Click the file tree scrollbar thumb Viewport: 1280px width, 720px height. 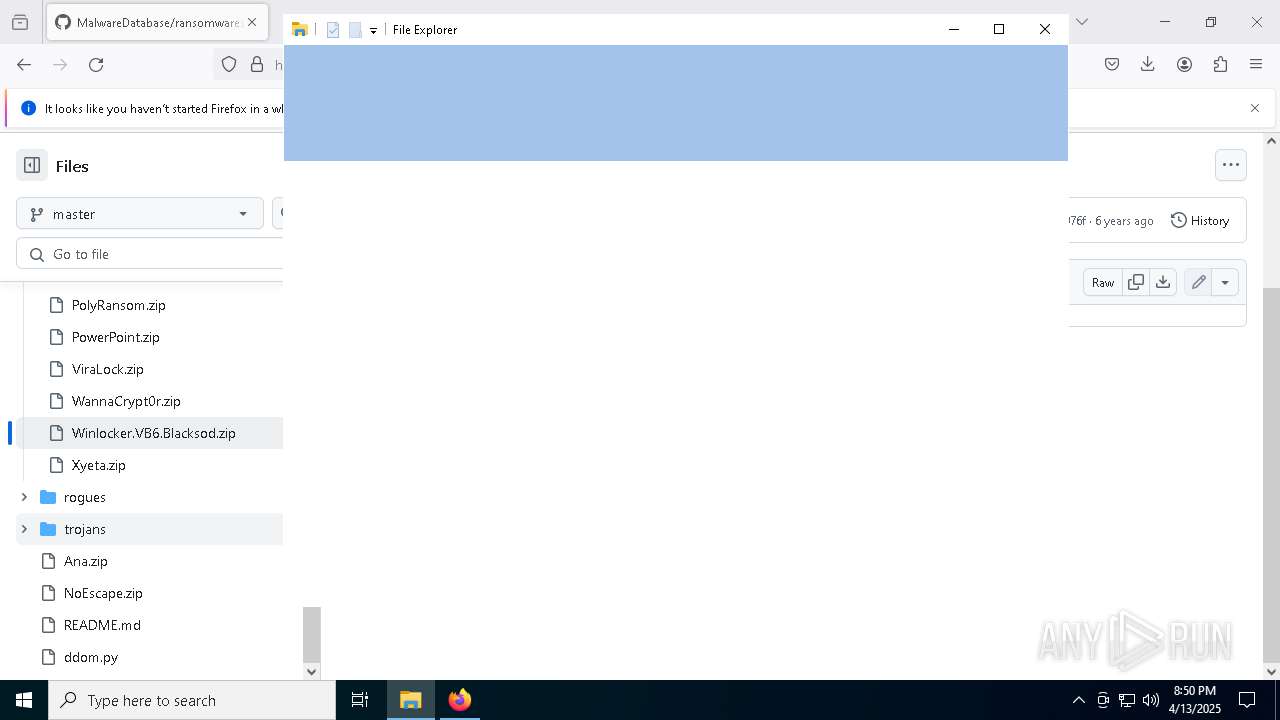(311, 634)
